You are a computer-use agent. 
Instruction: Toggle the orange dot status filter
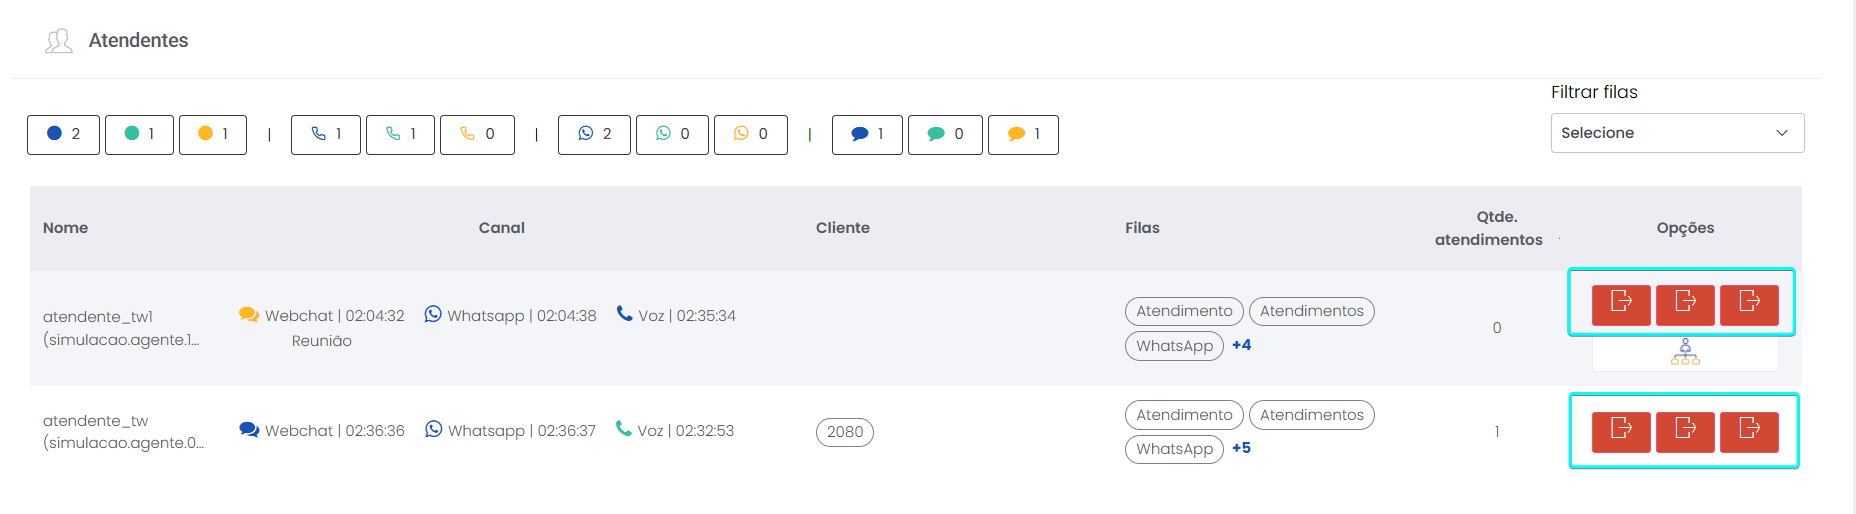pos(213,134)
